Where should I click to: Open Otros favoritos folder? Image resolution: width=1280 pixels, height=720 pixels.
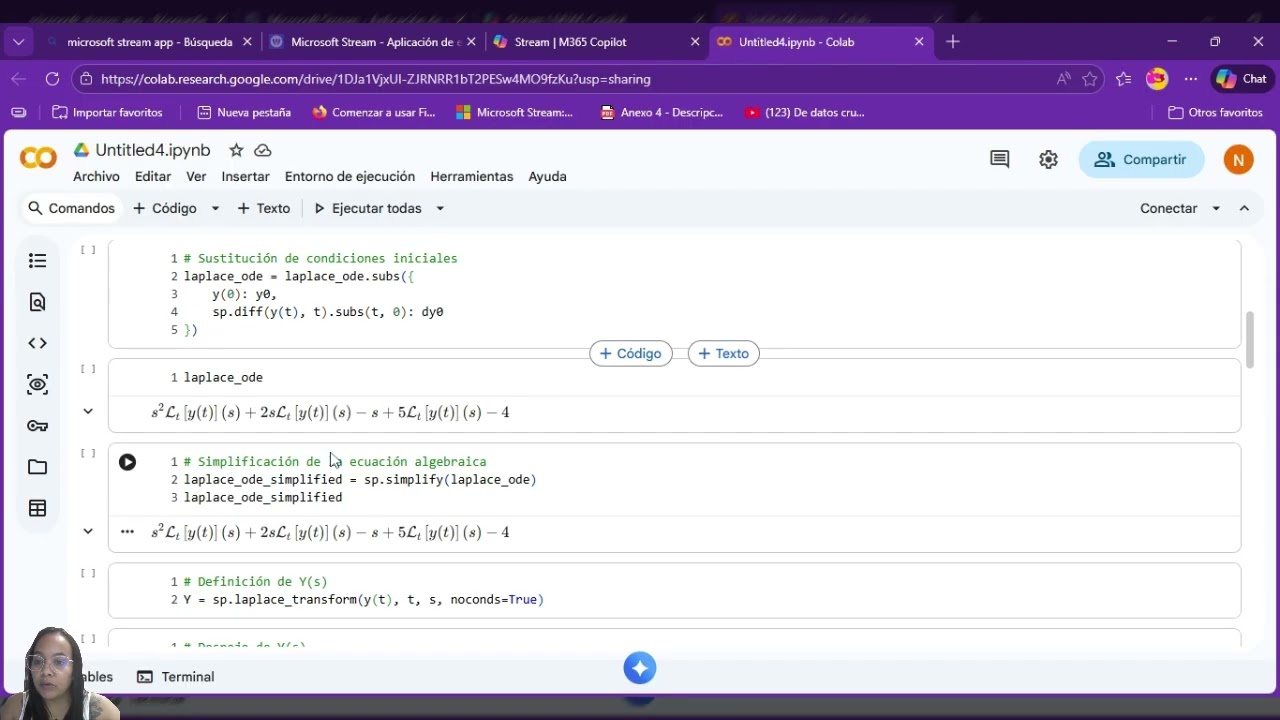coord(1215,113)
